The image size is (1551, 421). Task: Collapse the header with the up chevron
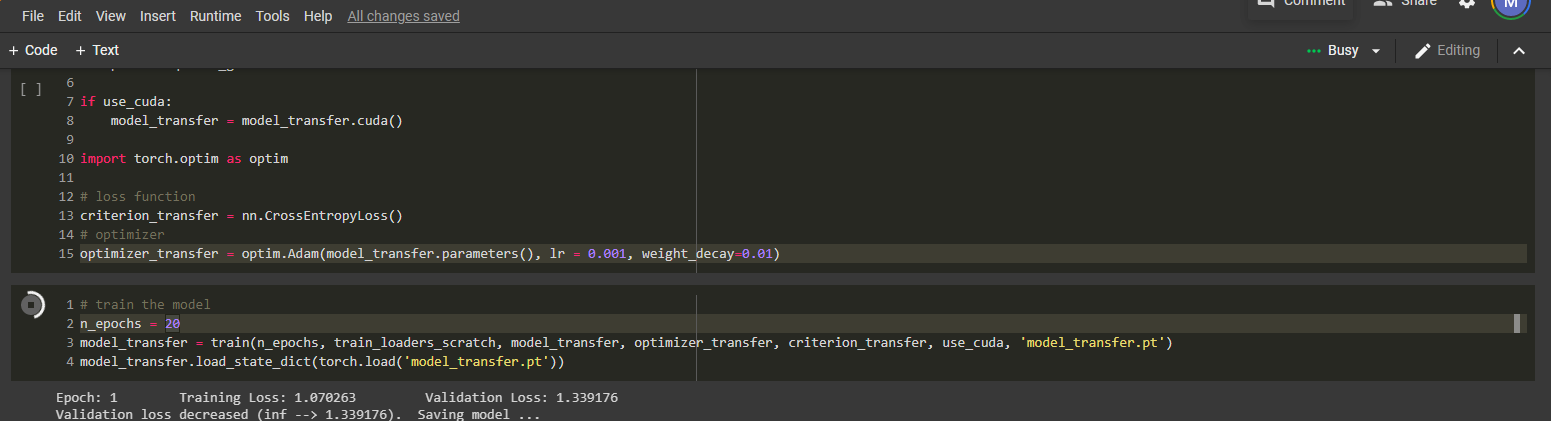[x=1518, y=51]
